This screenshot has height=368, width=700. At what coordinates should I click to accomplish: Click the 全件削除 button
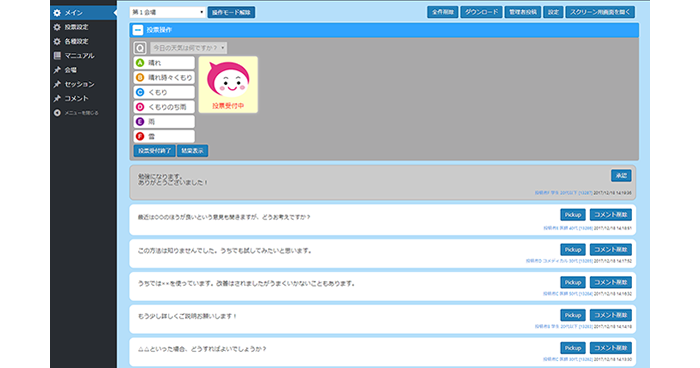[442, 12]
